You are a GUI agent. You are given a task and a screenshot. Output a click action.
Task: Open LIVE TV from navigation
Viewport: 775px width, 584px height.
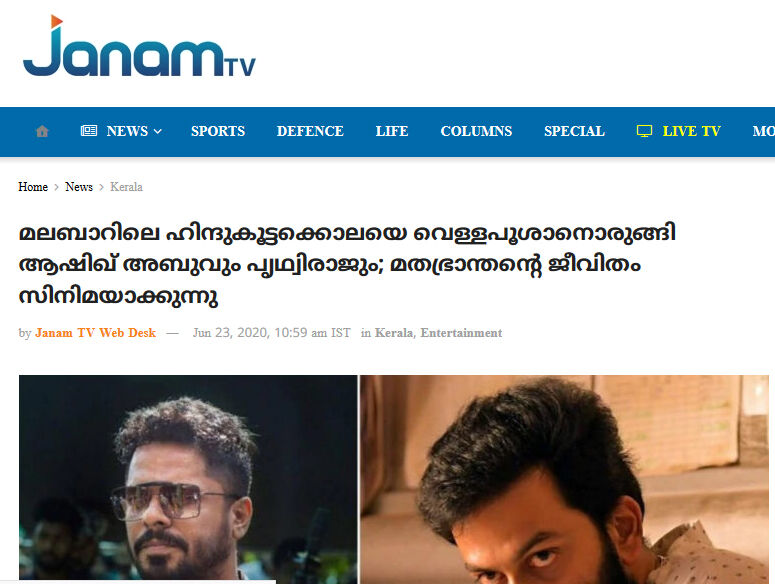pos(691,131)
